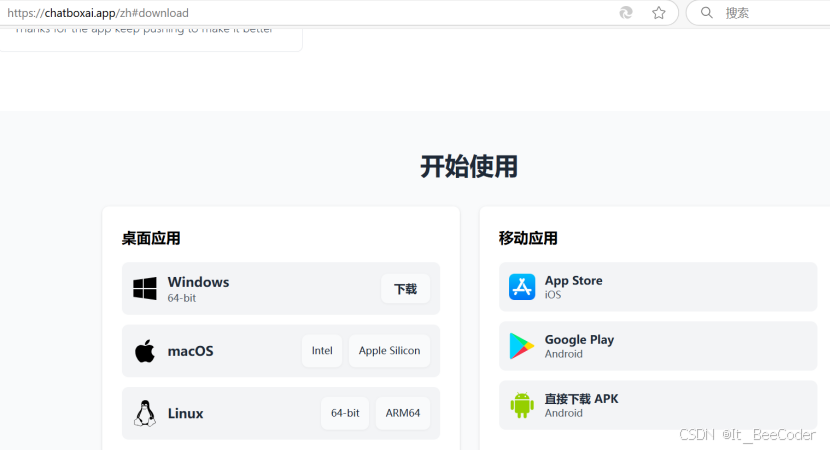Image resolution: width=831 pixels, height=450 pixels.
Task: Open the Google Play Android card
Action: (x=658, y=346)
